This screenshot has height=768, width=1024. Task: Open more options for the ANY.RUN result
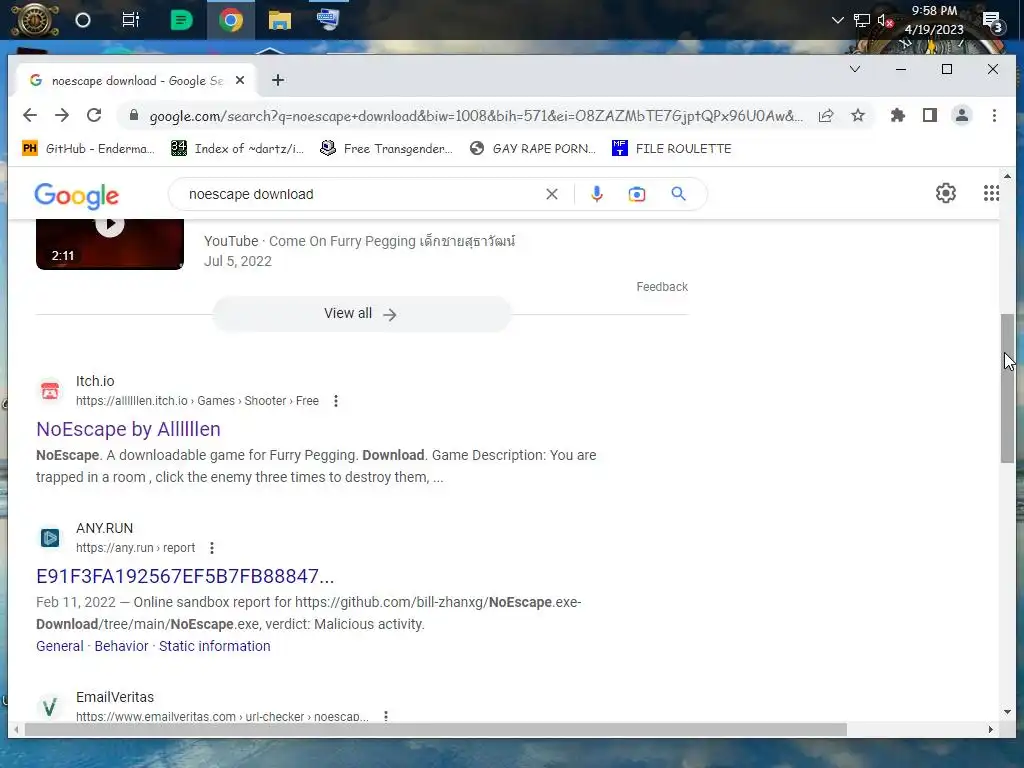(x=212, y=548)
